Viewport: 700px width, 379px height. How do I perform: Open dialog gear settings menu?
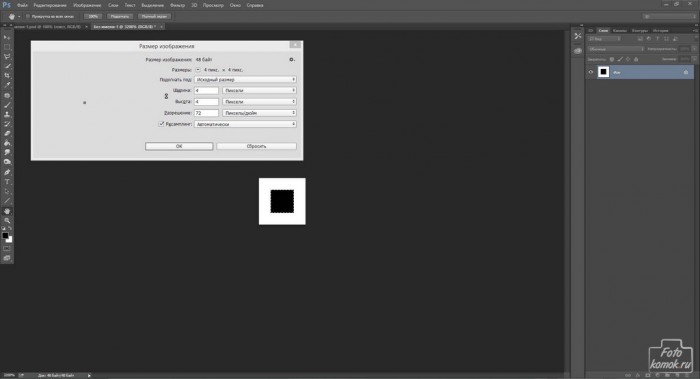click(292, 59)
